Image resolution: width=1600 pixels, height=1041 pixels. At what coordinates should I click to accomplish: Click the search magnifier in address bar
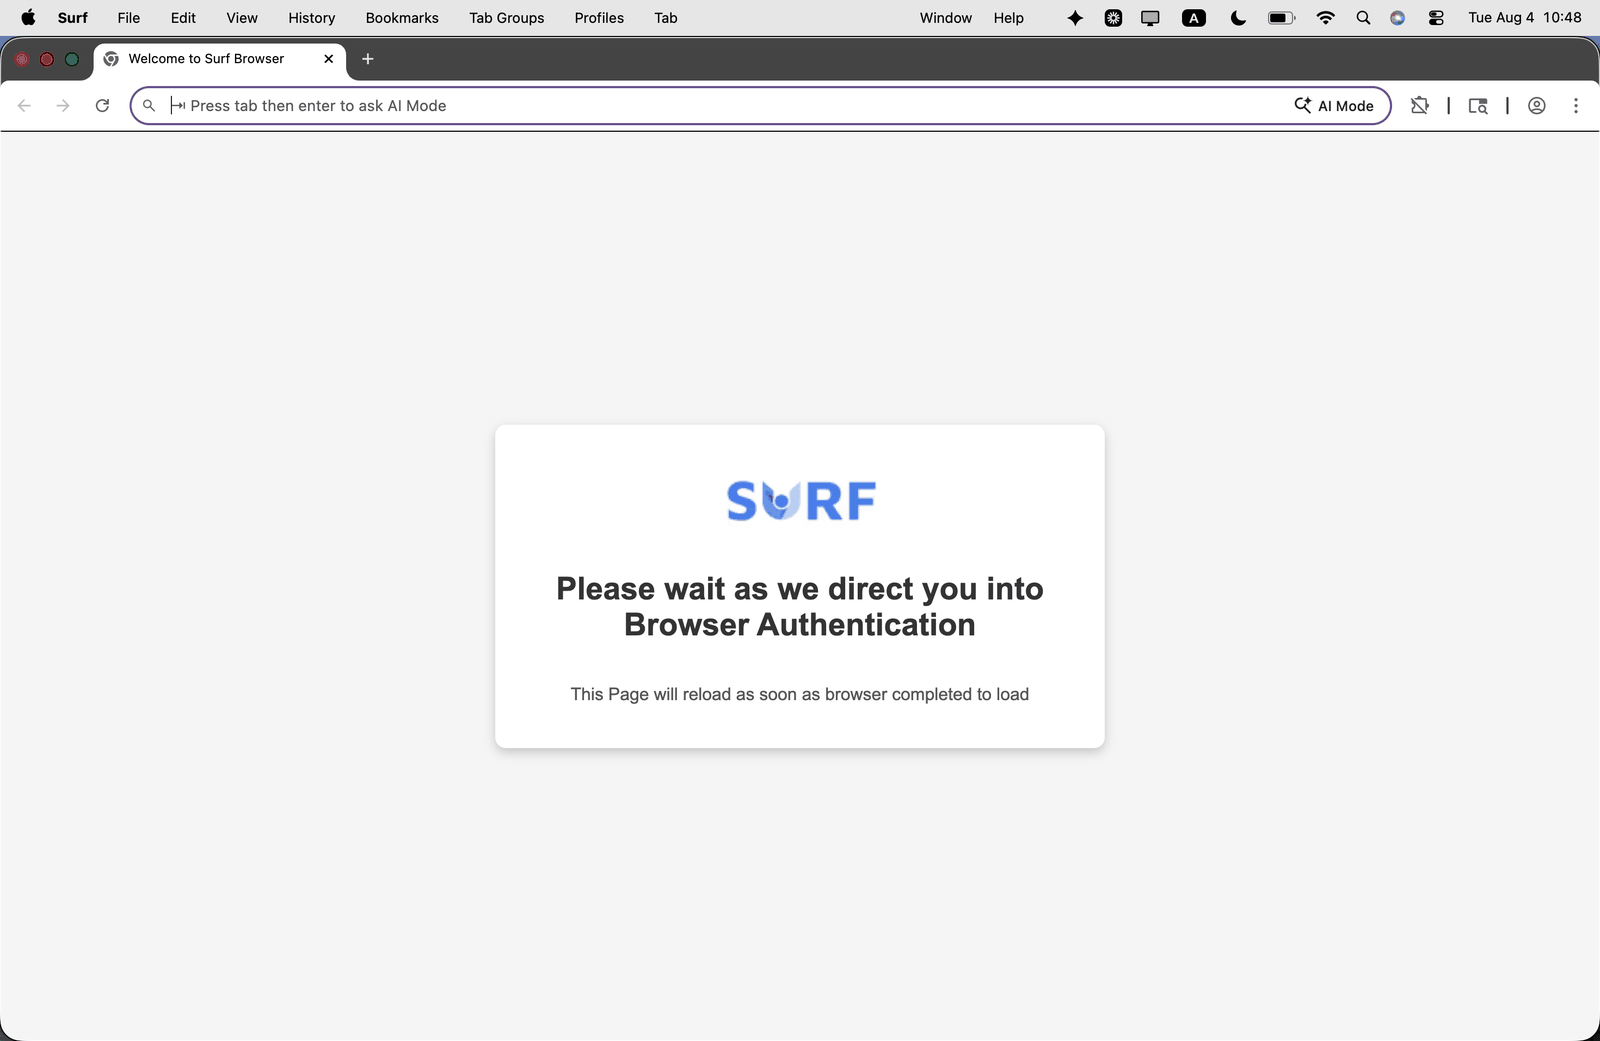pos(149,106)
